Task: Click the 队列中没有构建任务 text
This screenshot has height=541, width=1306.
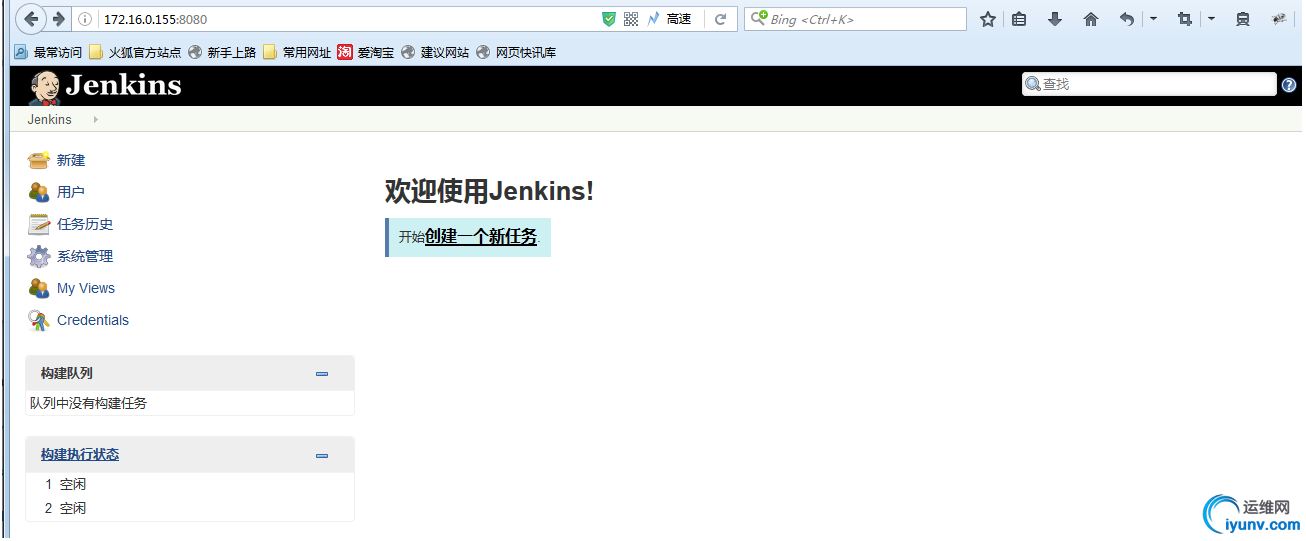Action: pyautogui.click(x=88, y=403)
